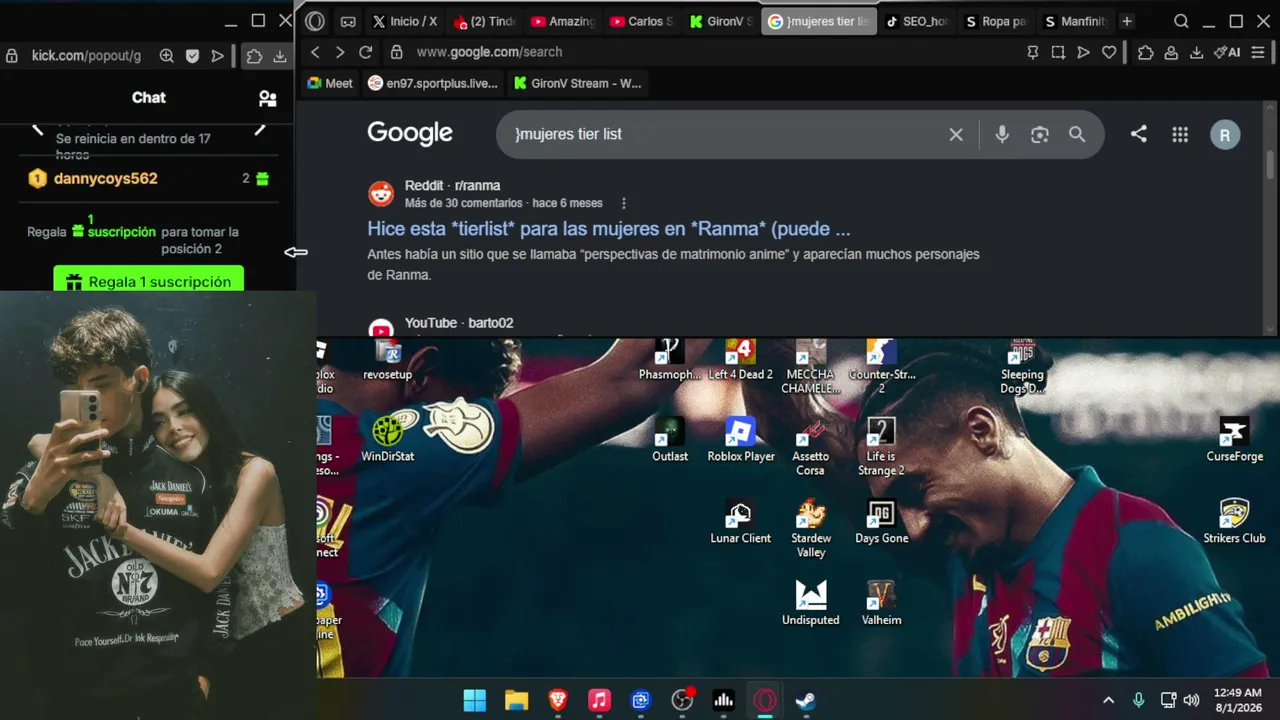The image size is (1280, 720).
Task: Switch to the SEO_ho TikTok tab
Action: [x=917, y=21]
